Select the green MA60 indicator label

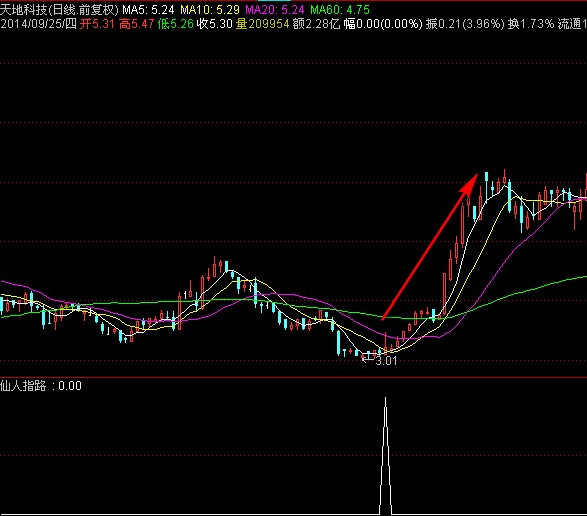click(x=340, y=10)
